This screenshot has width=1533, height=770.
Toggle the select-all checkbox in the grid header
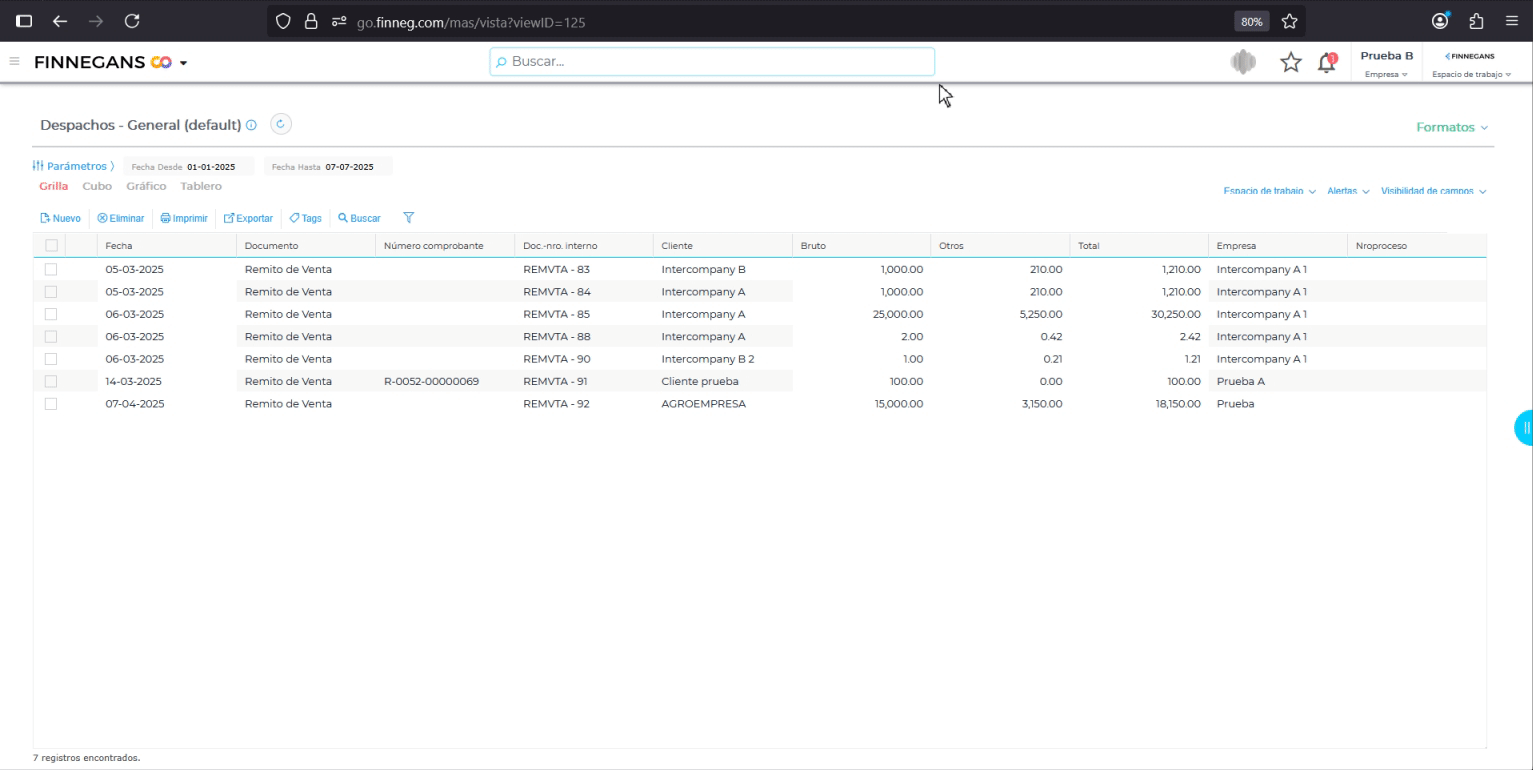(x=51, y=246)
